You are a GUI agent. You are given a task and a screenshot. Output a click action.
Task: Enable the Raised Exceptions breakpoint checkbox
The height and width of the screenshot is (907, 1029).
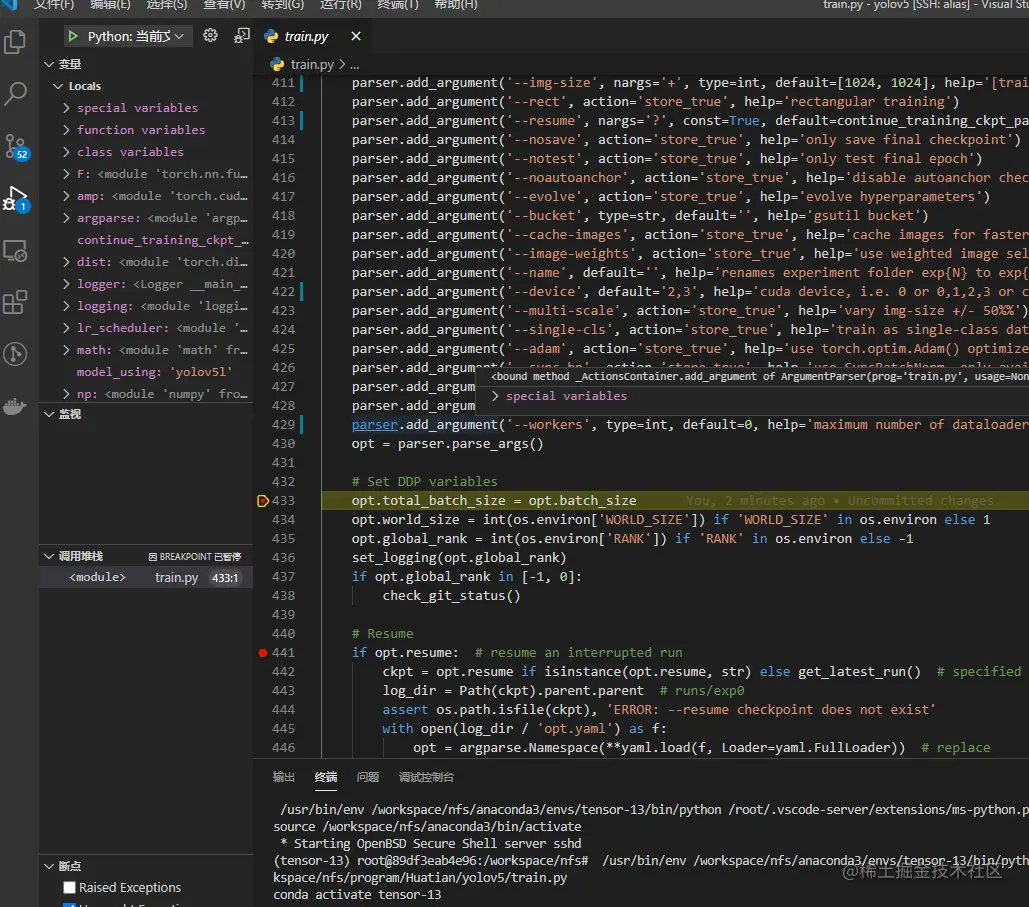(69, 887)
